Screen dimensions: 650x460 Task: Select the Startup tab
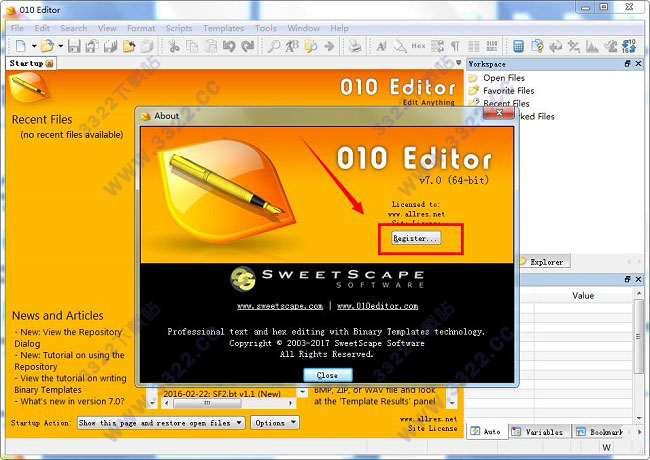tap(27, 63)
